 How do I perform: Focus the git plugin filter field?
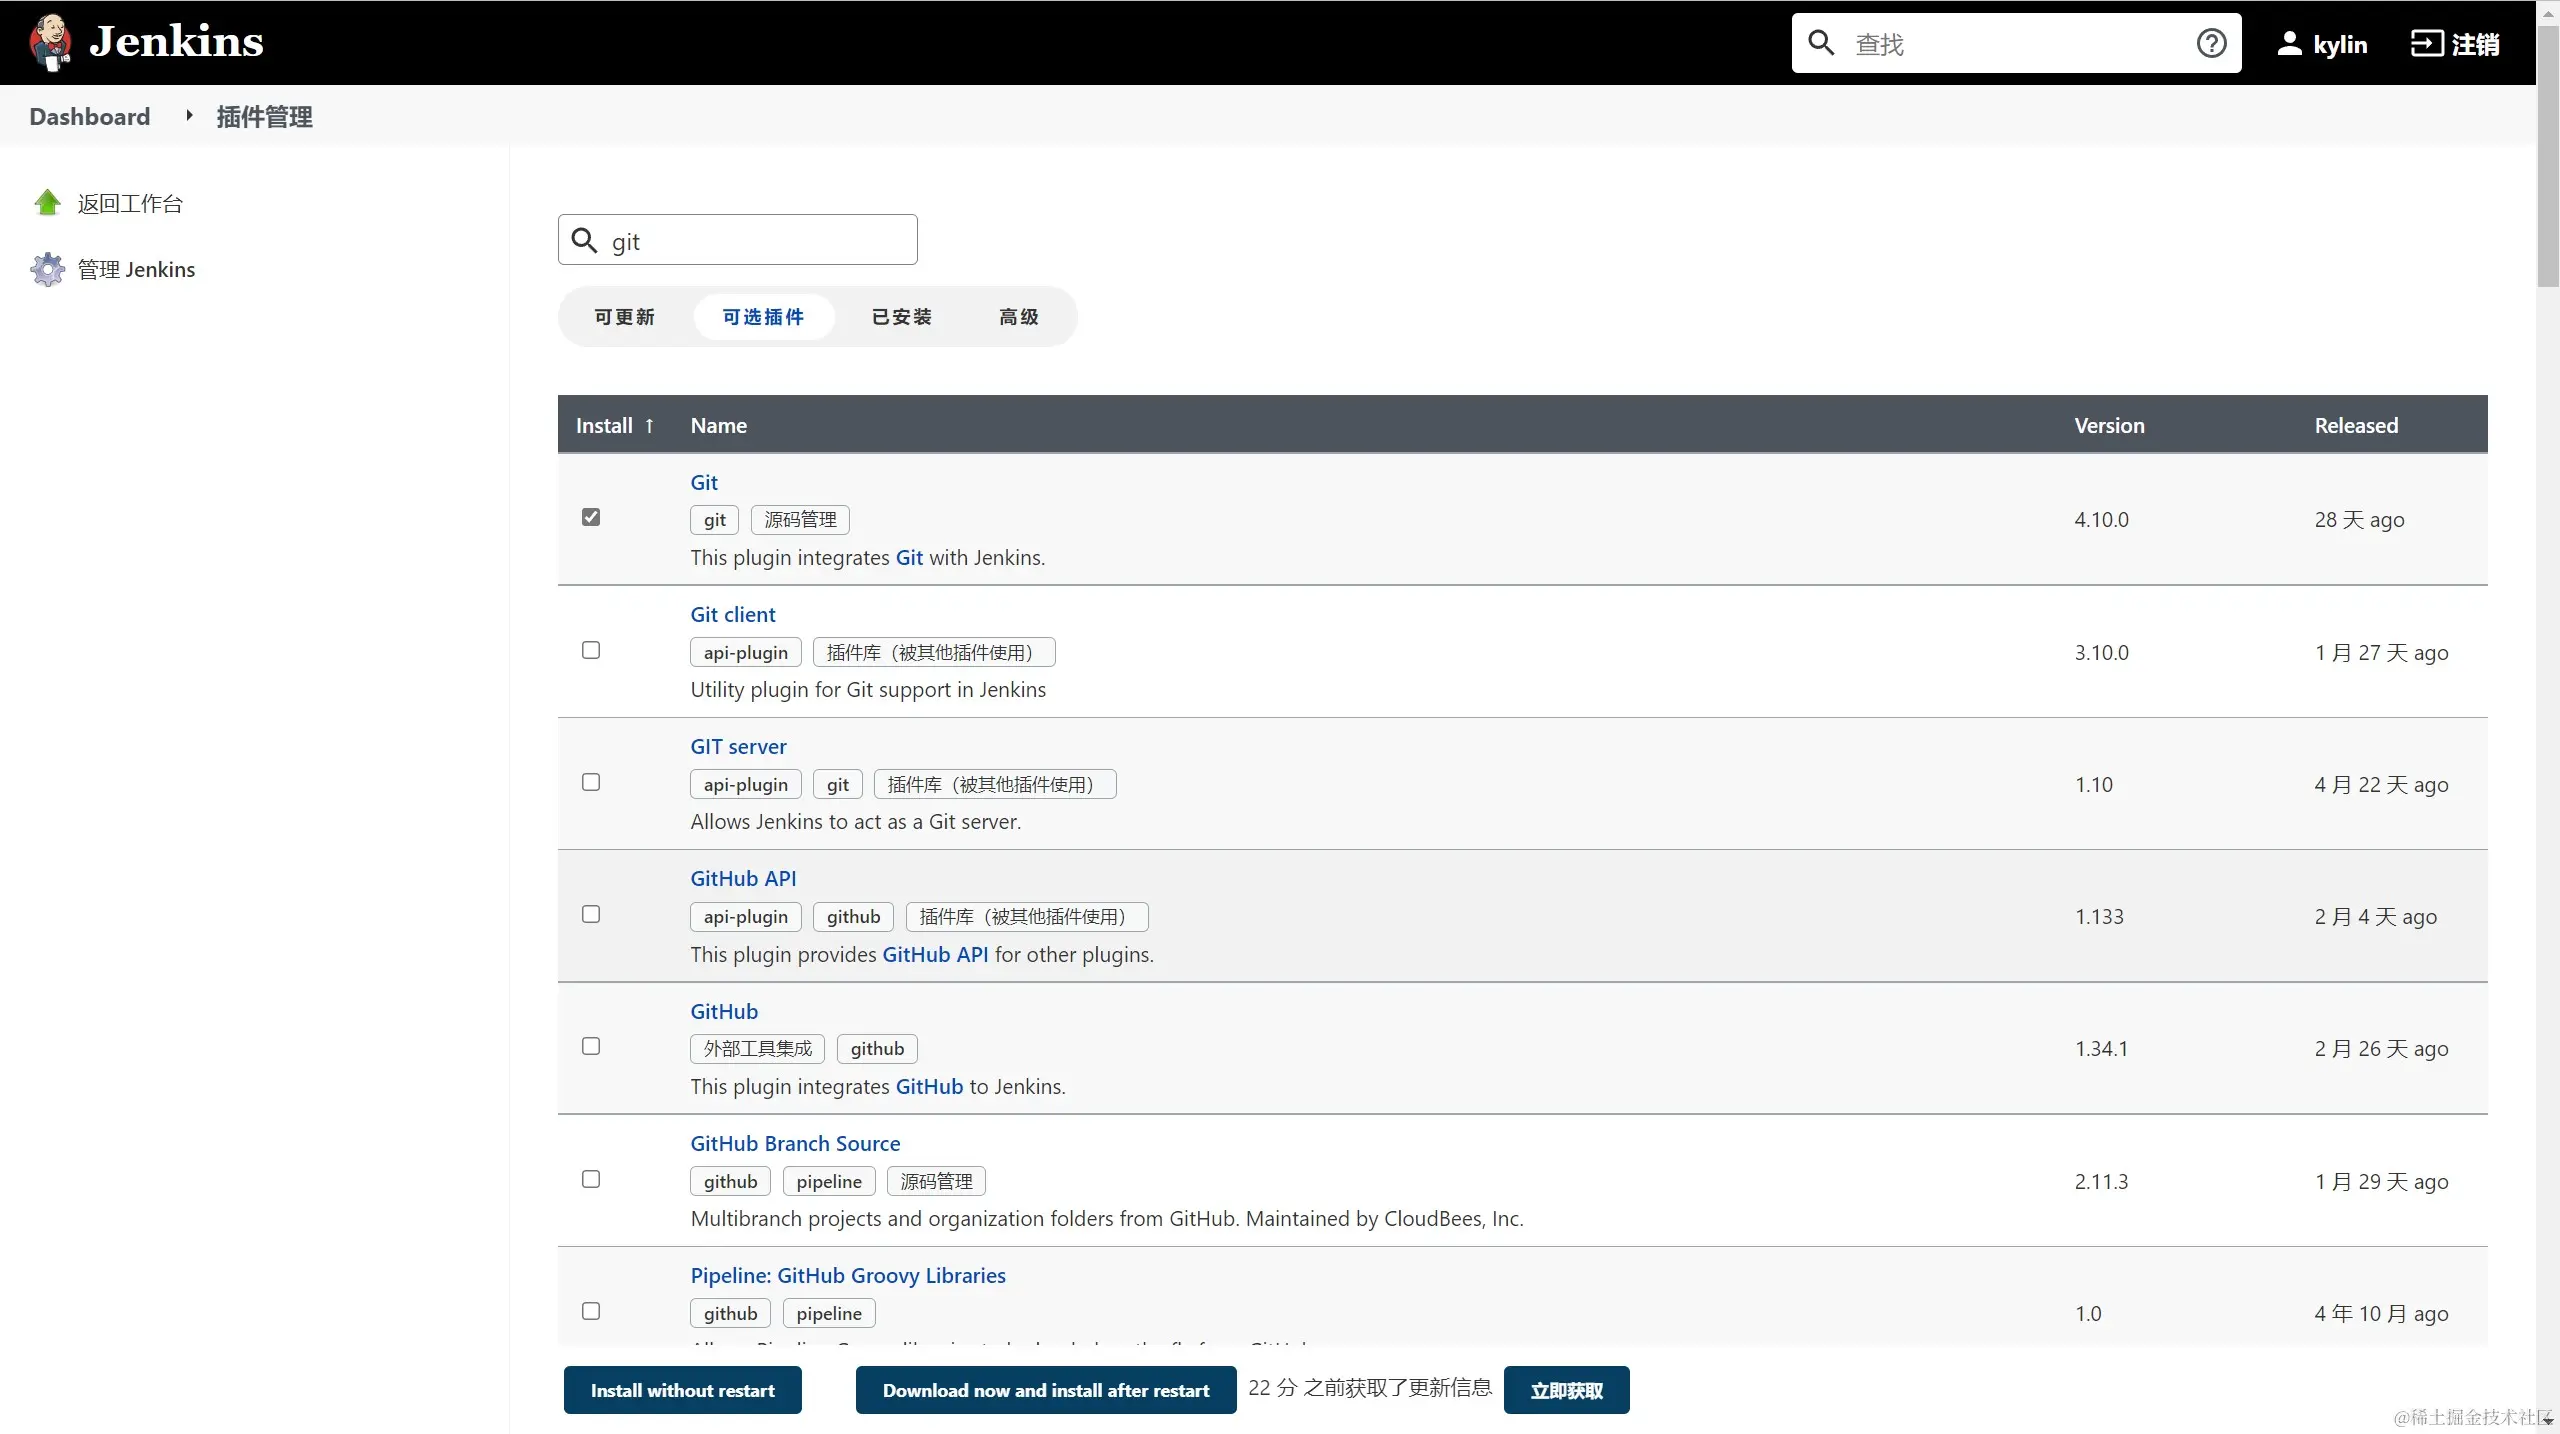point(760,241)
